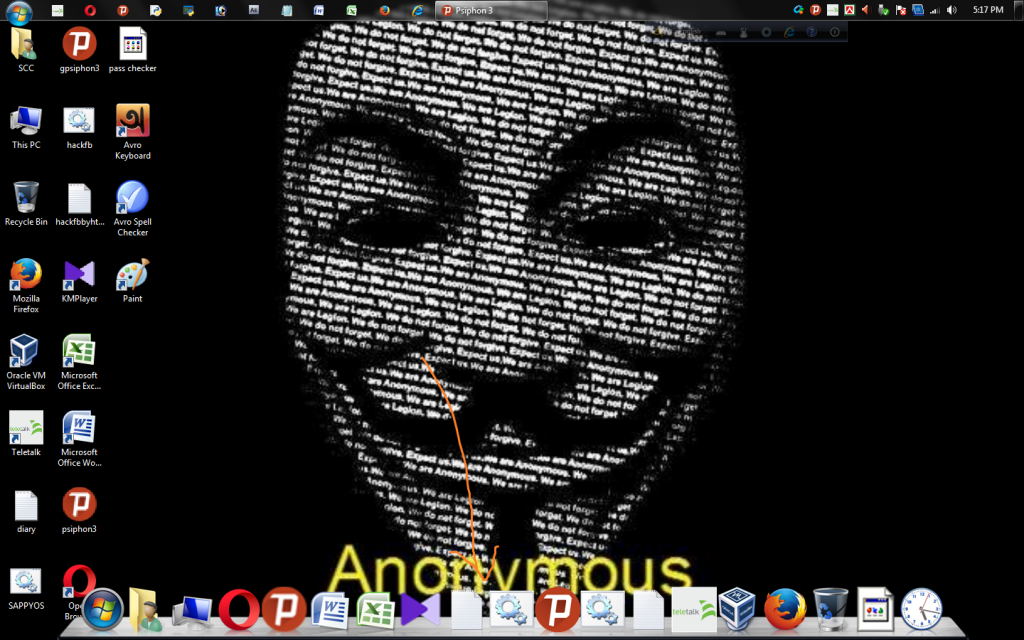1024x640 pixels.
Task: Click the Safely Remove Hardware tray icon
Action: click(884, 10)
